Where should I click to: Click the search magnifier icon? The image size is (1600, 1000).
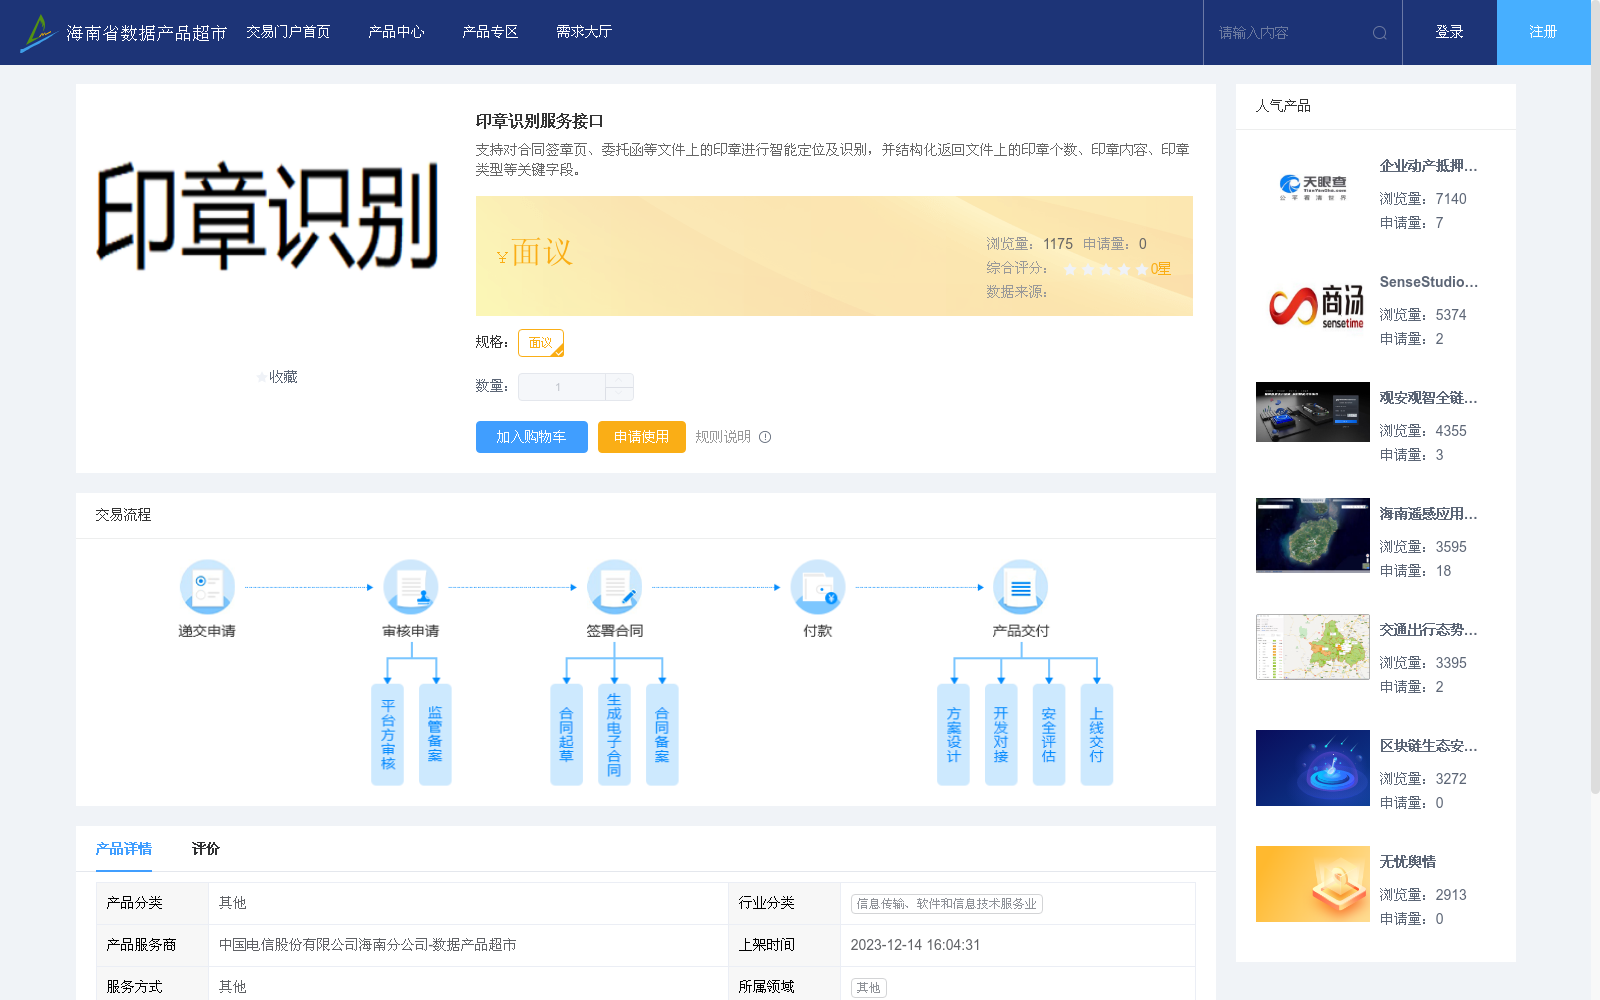[x=1380, y=33]
